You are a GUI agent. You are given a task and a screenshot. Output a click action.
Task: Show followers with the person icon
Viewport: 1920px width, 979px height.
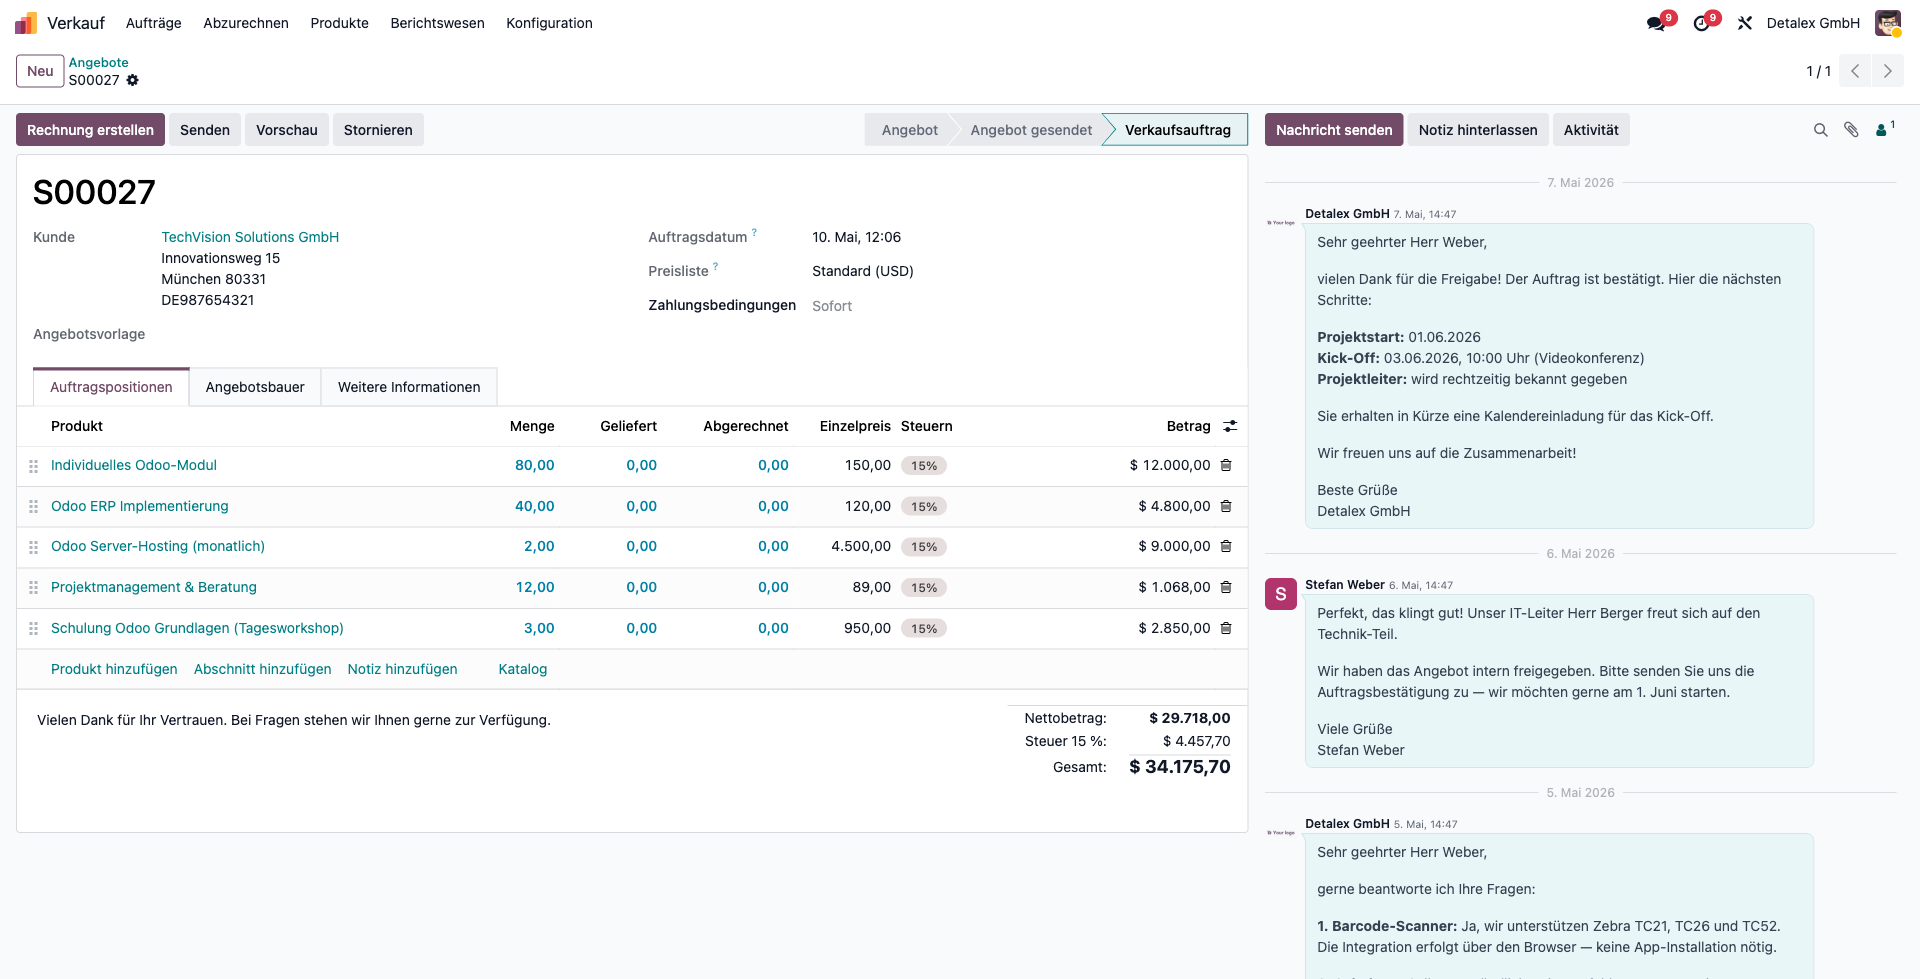pos(1884,129)
